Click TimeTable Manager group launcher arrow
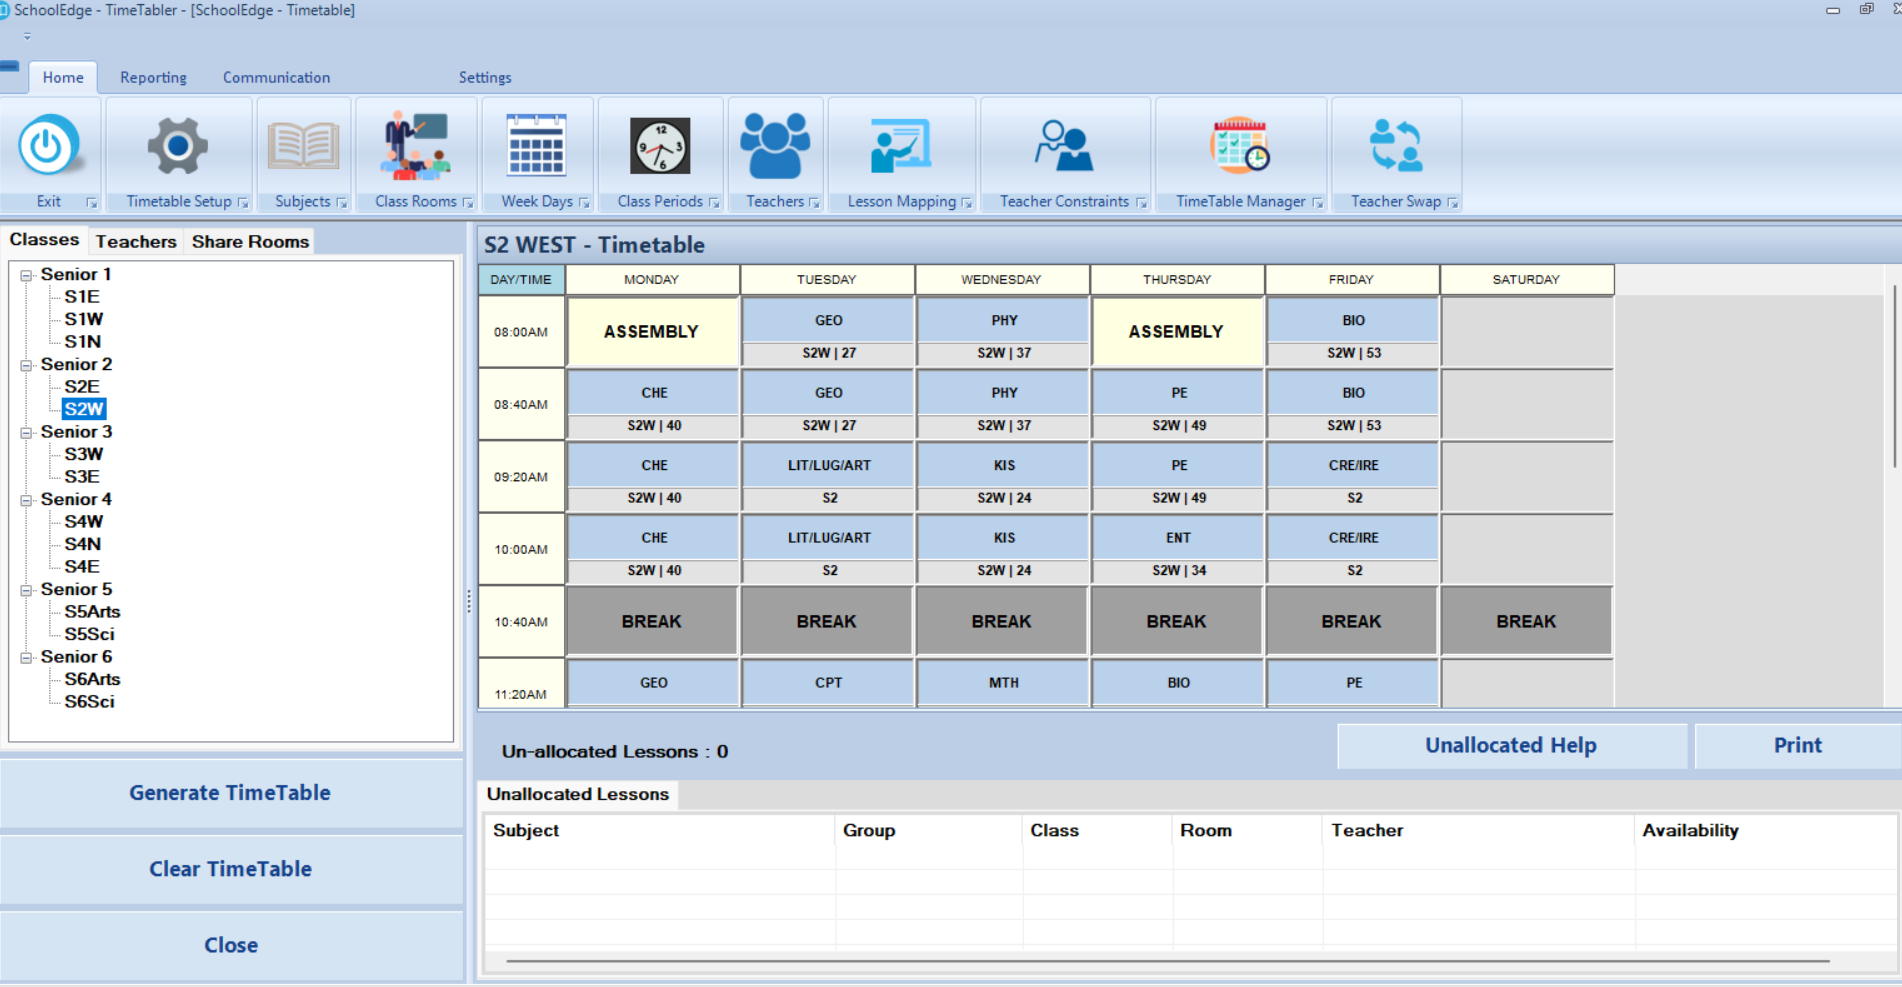The image size is (1902, 987). pos(1318,203)
